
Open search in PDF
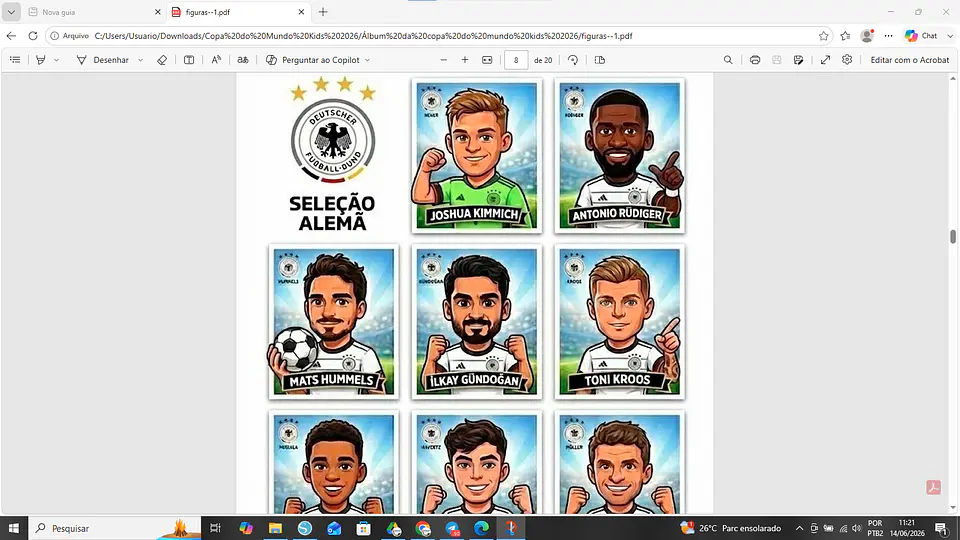click(x=728, y=60)
